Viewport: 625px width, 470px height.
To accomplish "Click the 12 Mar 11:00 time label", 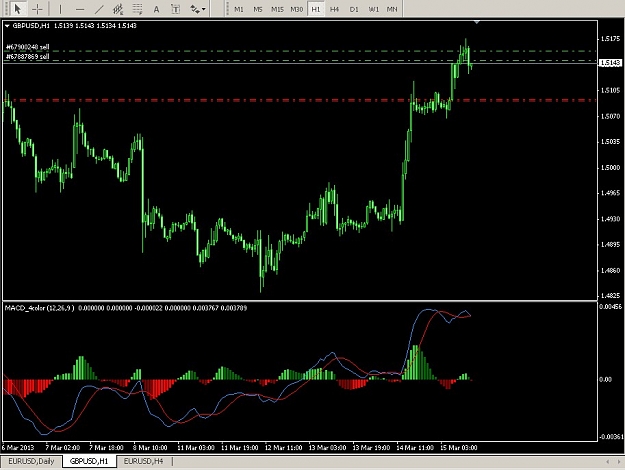I will click(x=283, y=448).
